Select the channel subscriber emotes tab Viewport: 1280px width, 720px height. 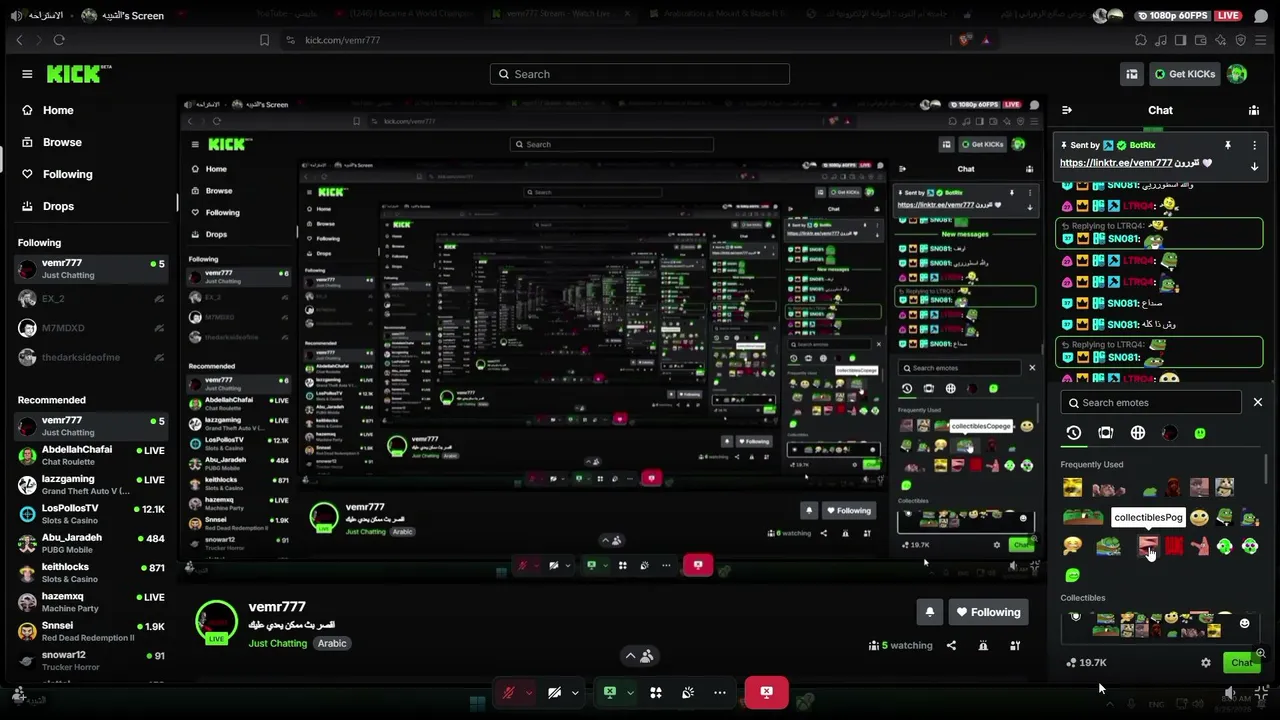[x=1106, y=433]
